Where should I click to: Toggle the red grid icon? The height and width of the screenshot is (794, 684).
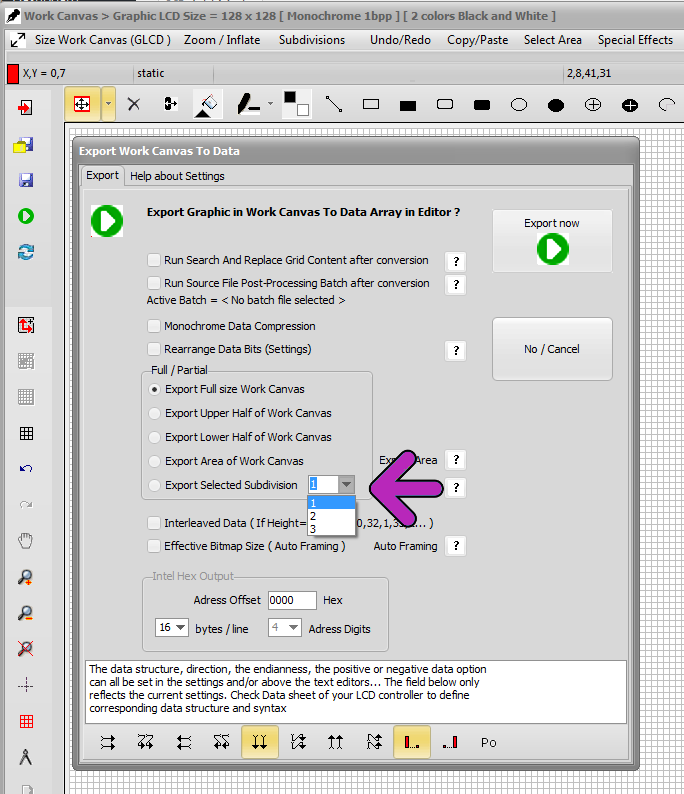click(x=26, y=722)
